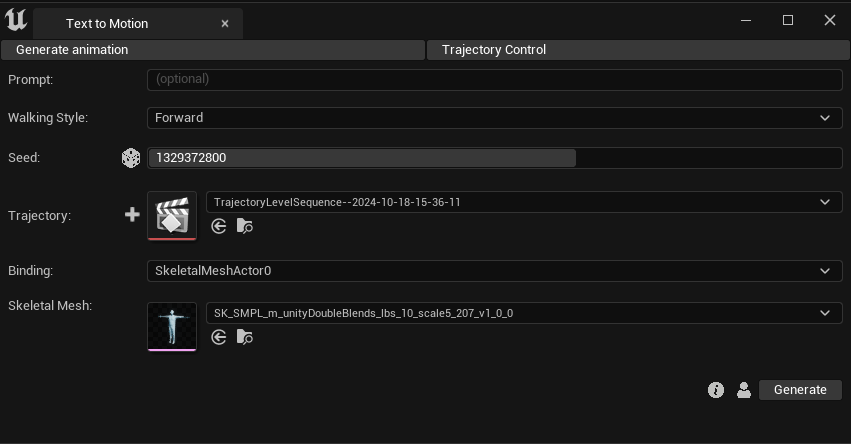The height and width of the screenshot is (444, 851).
Task: Click the dice icon to randomize seed
Action: 131,158
